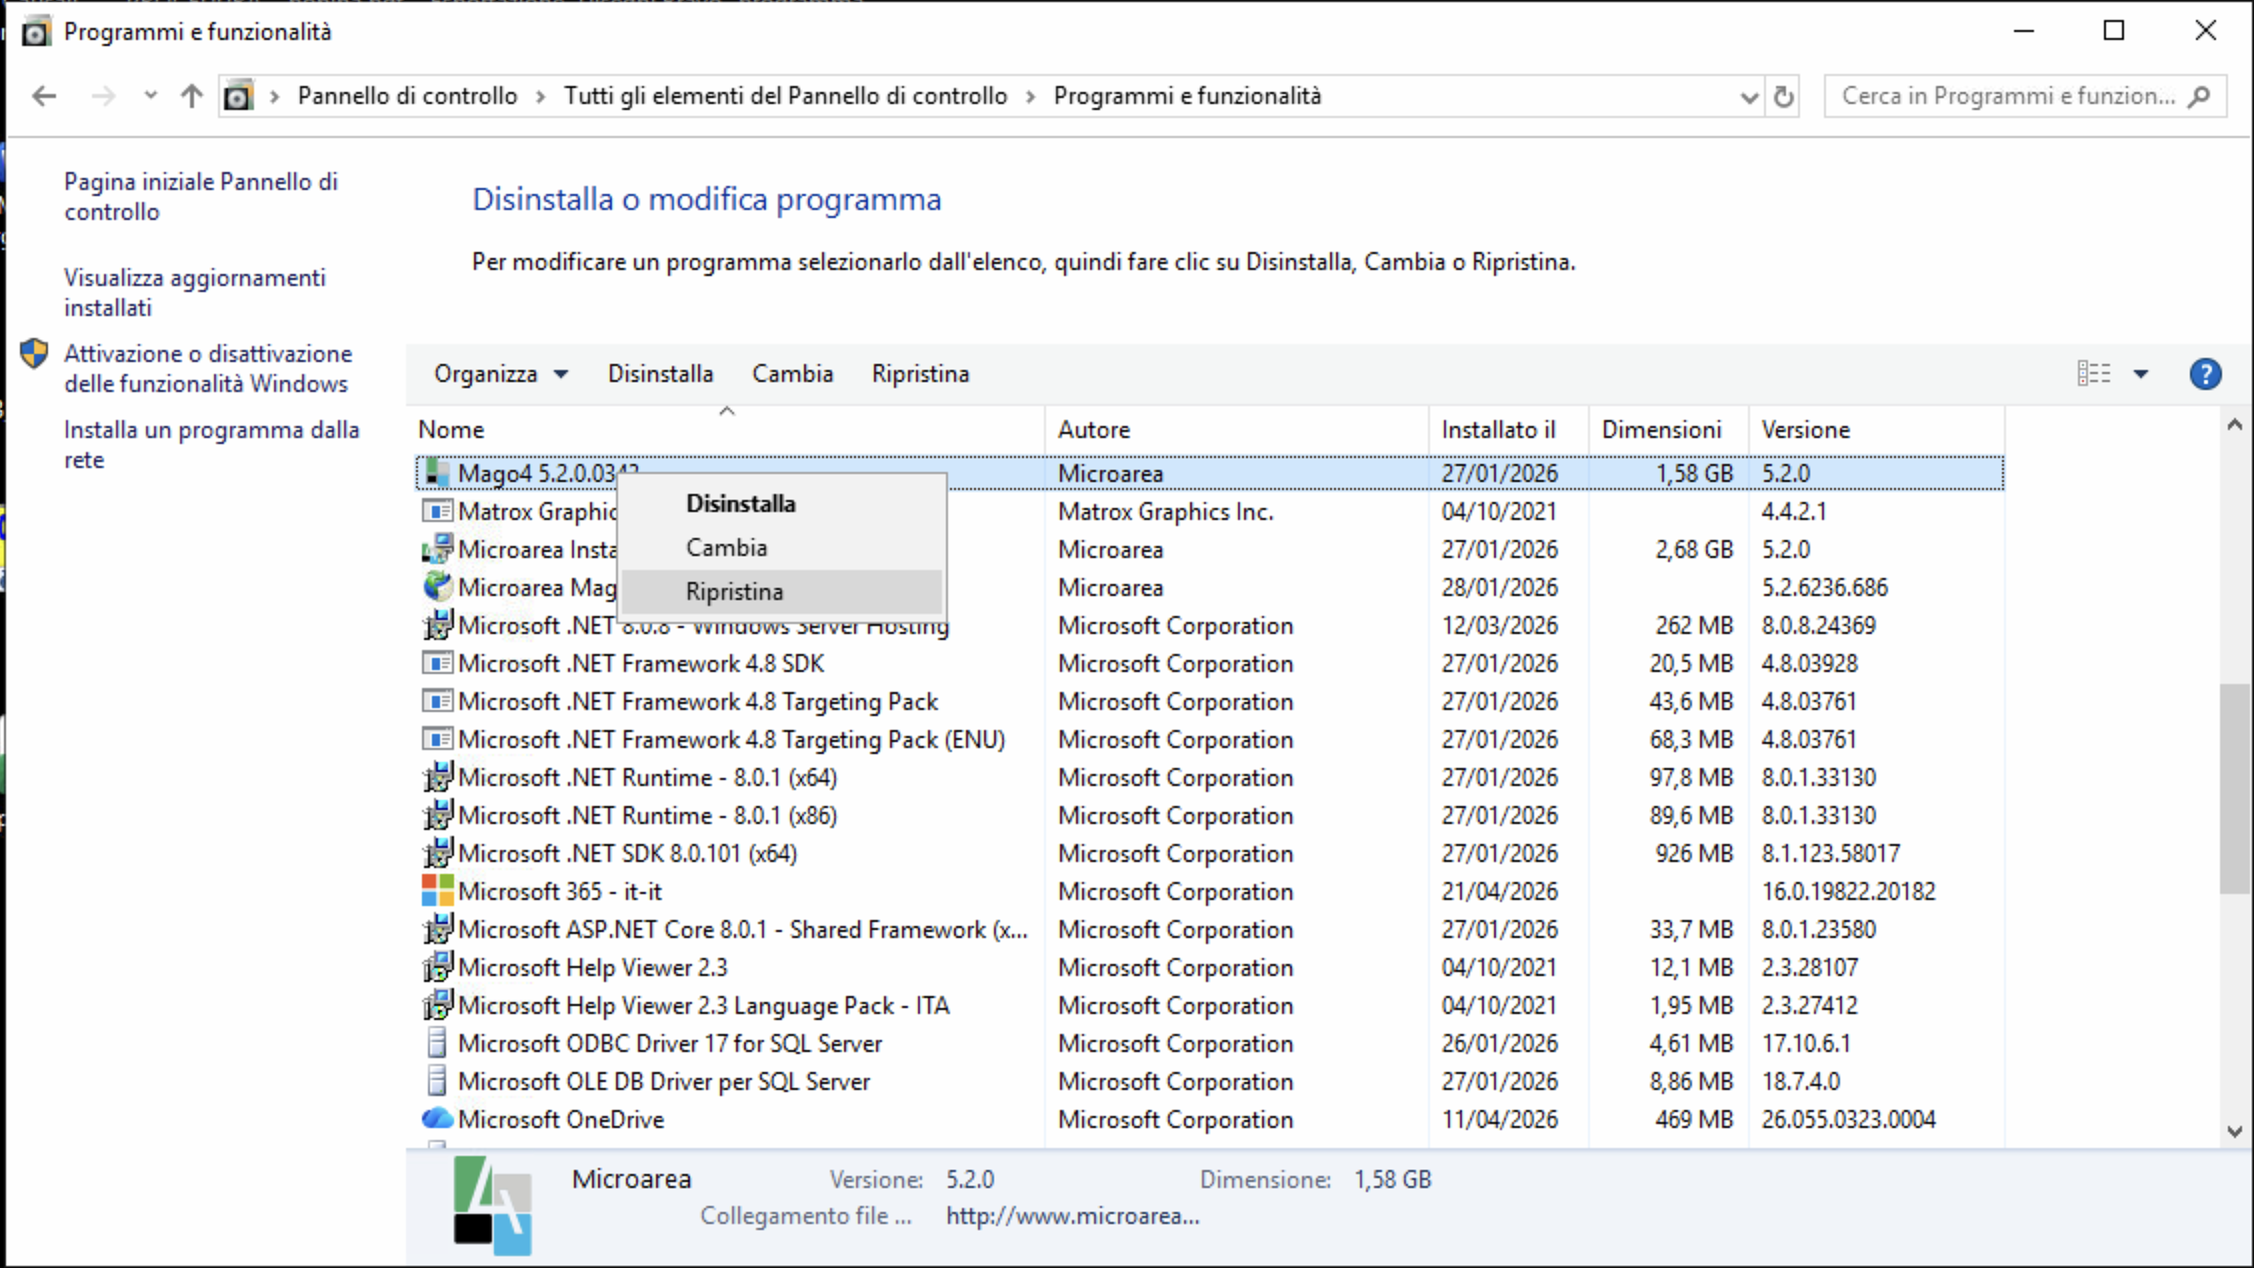Click the Microarea Installer row icon
The image size is (2254, 1268).
[x=437, y=549]
